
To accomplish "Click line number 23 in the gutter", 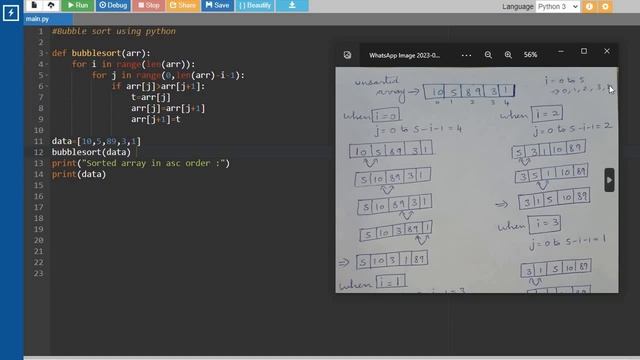I will (x=39, y=273).
